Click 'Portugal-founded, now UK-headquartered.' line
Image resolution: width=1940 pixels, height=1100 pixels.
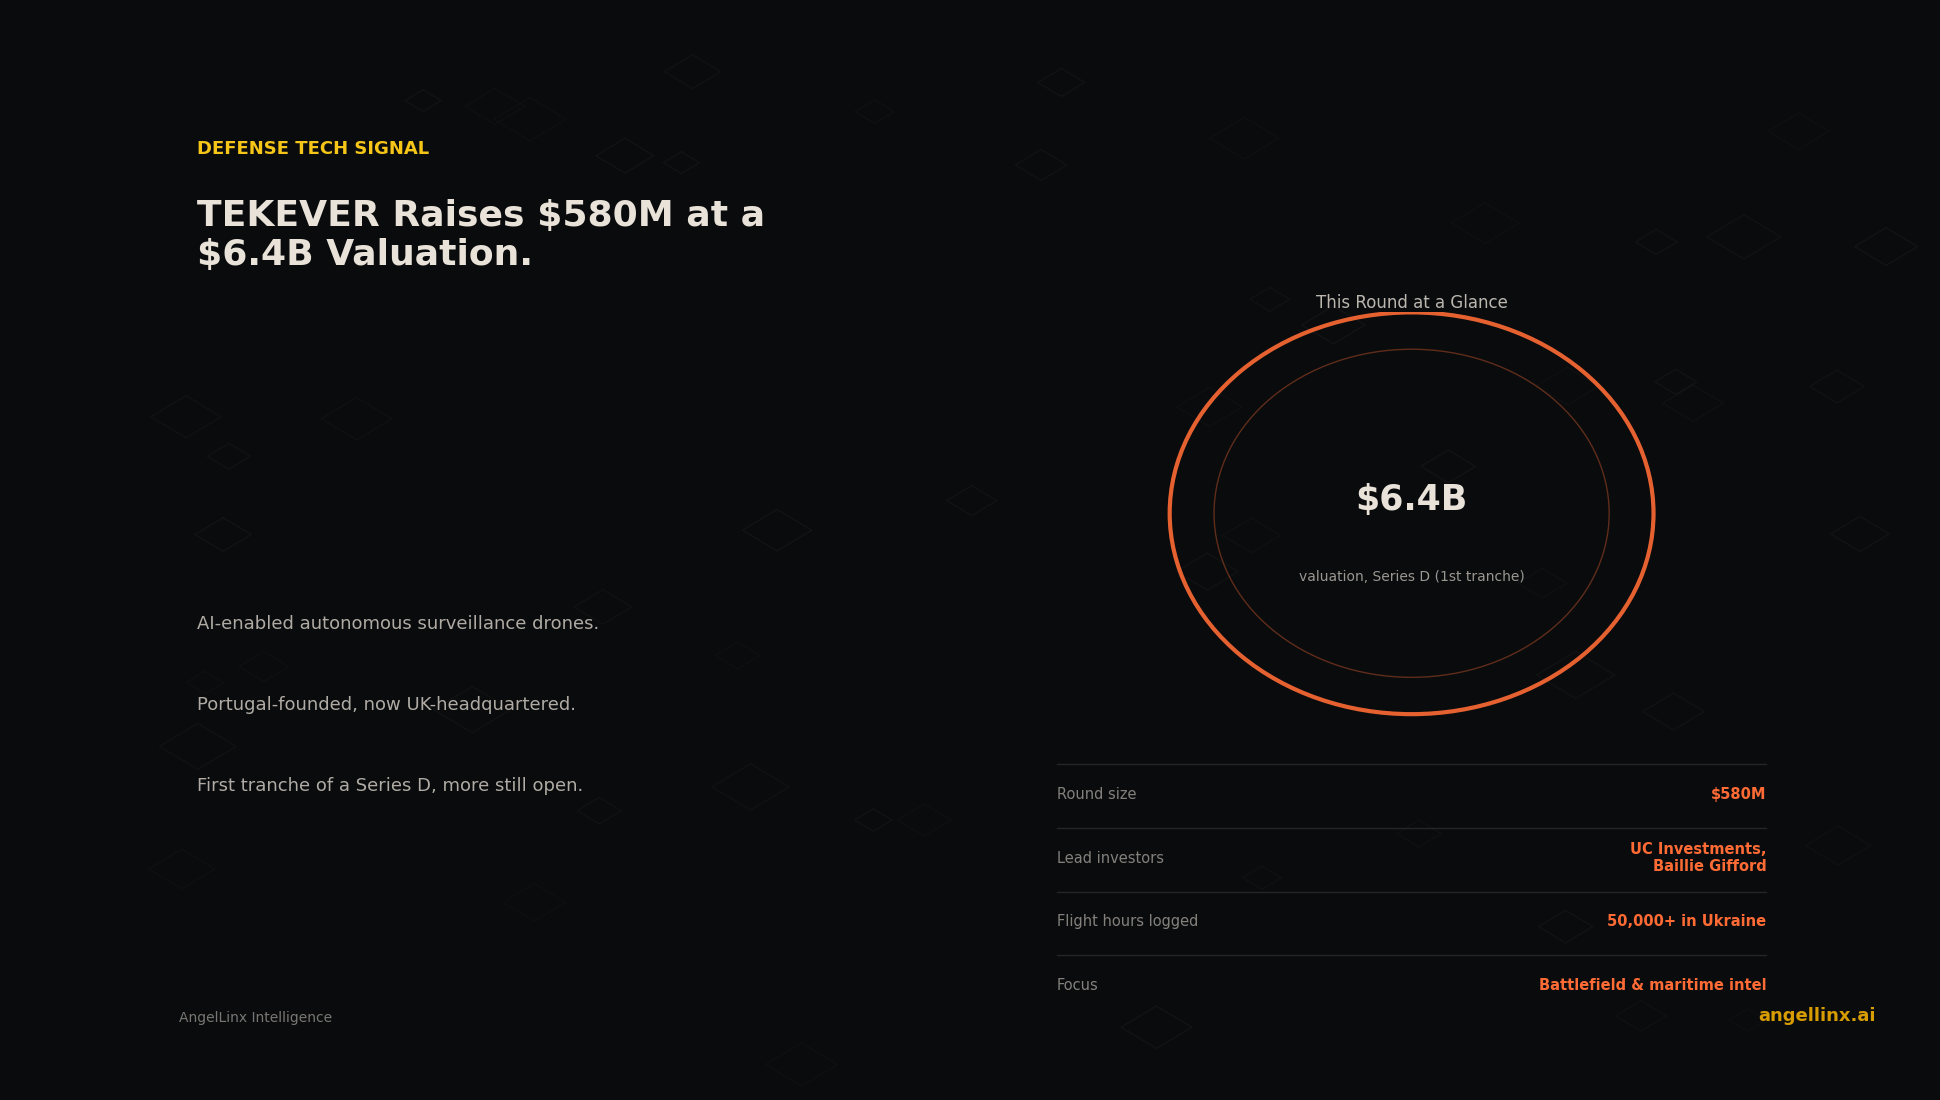coord(386,704)
